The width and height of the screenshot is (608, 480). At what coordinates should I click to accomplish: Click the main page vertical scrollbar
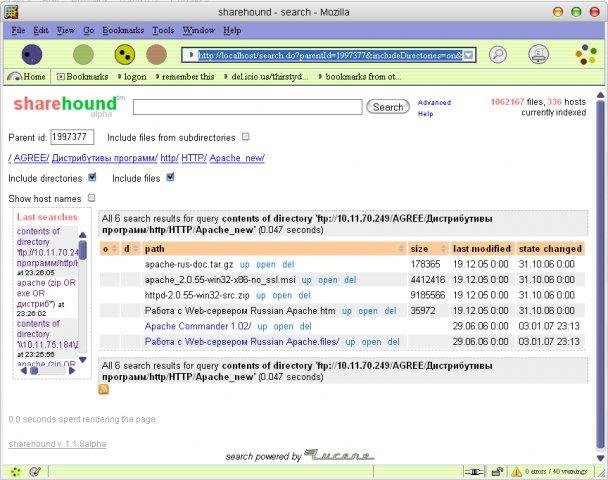point(600,275)
